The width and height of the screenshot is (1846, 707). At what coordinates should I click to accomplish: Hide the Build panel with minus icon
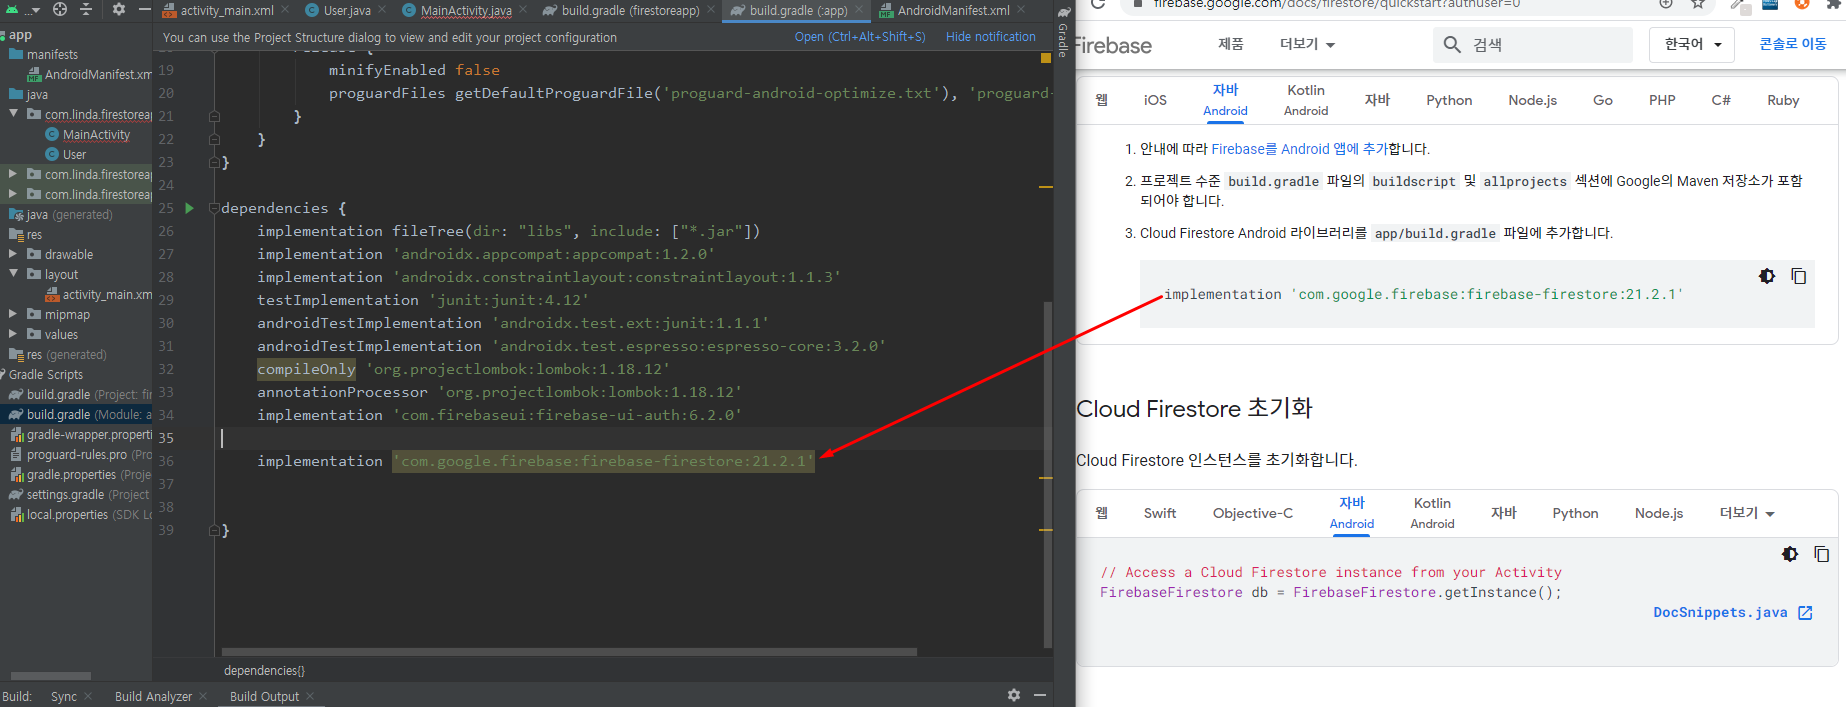click(1040, 695)
